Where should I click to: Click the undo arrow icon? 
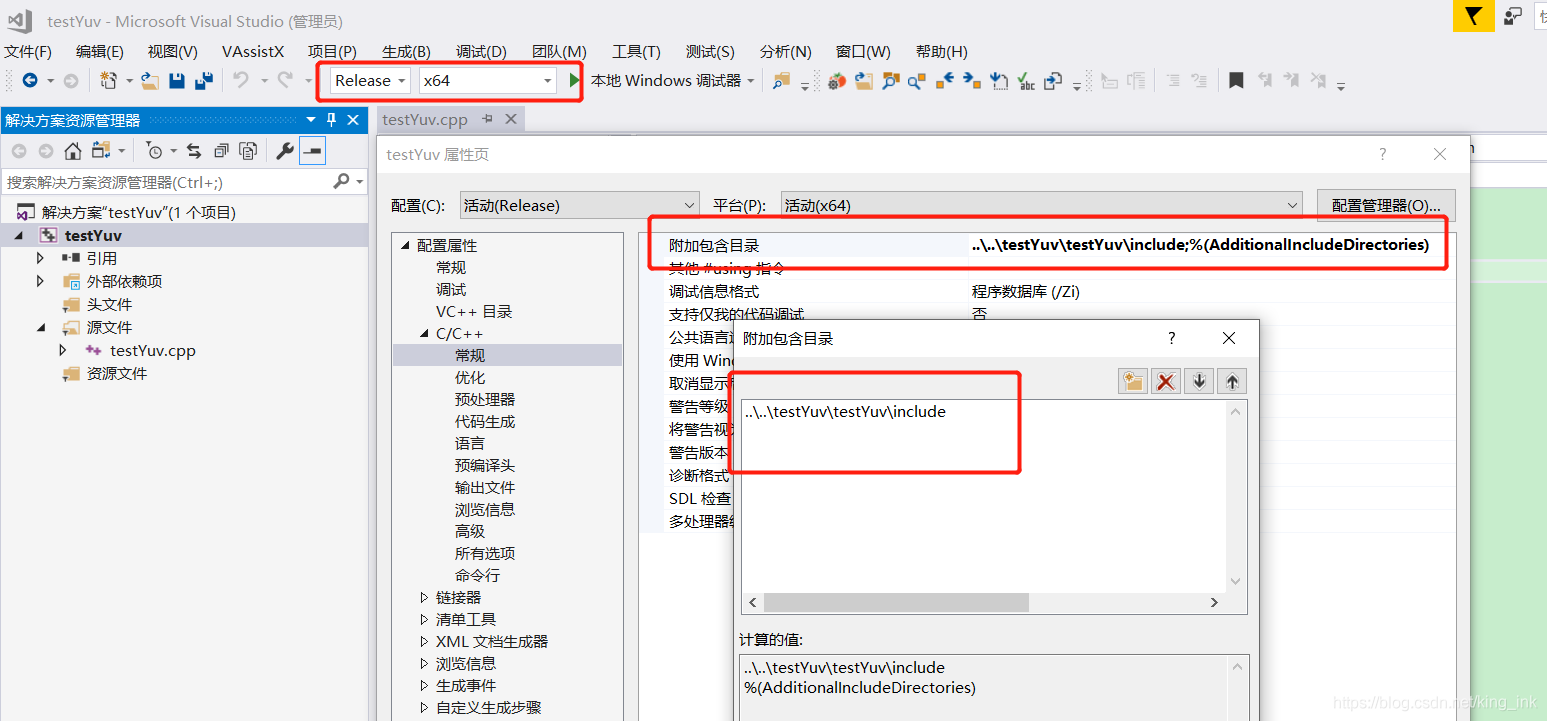[x=241, y=80]
